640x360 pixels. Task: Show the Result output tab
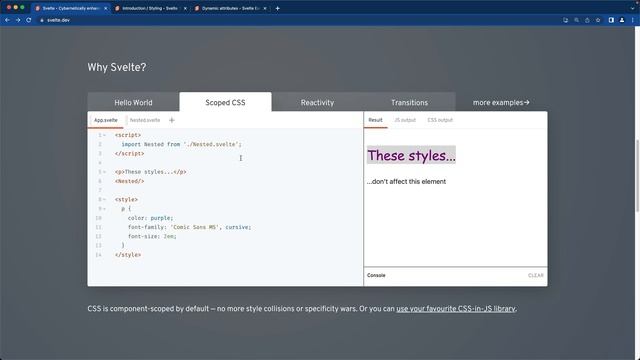376,120
